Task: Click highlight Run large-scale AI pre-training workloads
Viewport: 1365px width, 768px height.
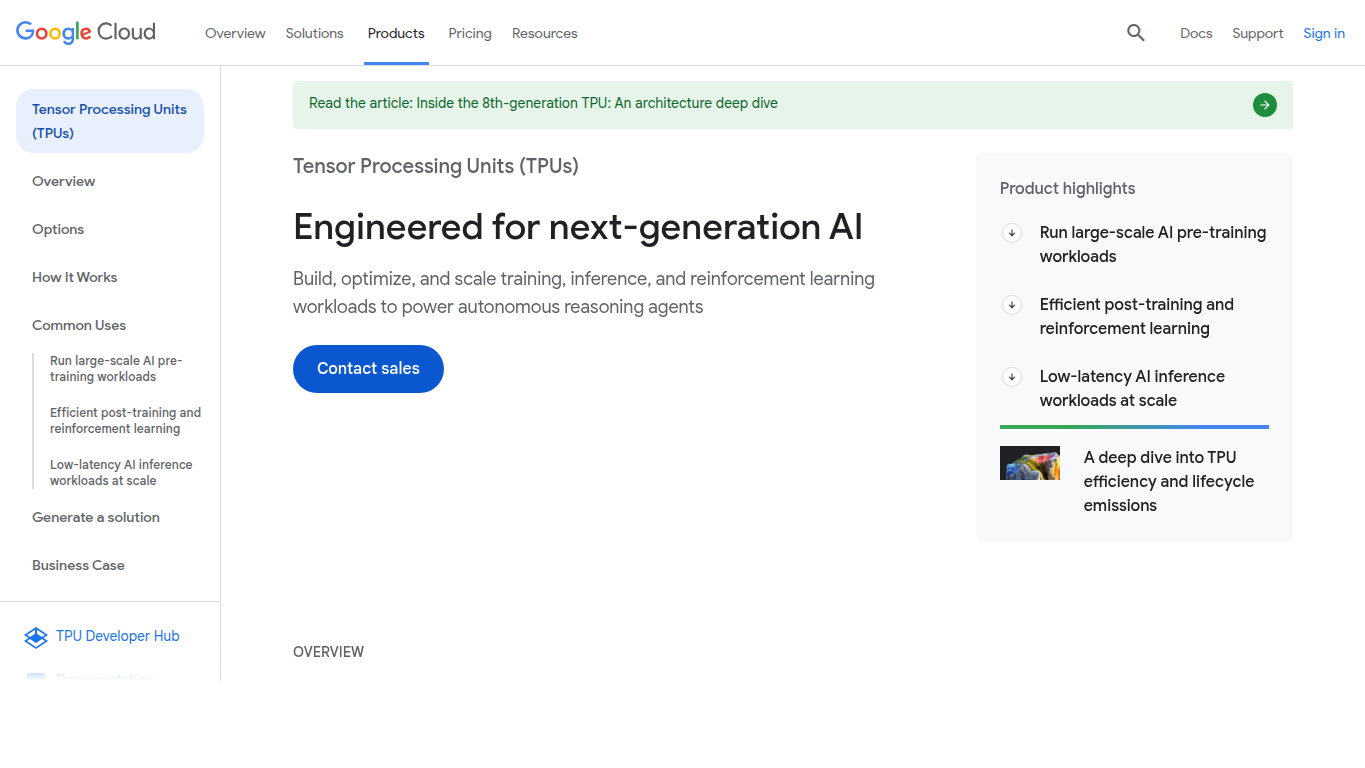Action: point(1153,245)
